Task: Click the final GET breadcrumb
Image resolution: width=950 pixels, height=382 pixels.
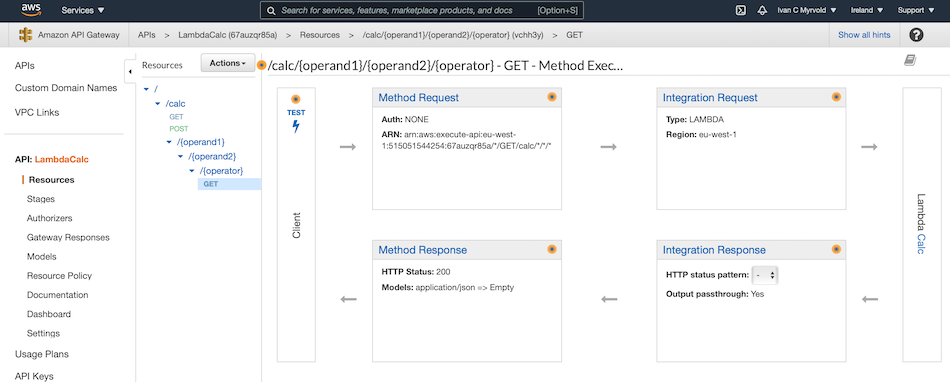Action: coord(574,35)
